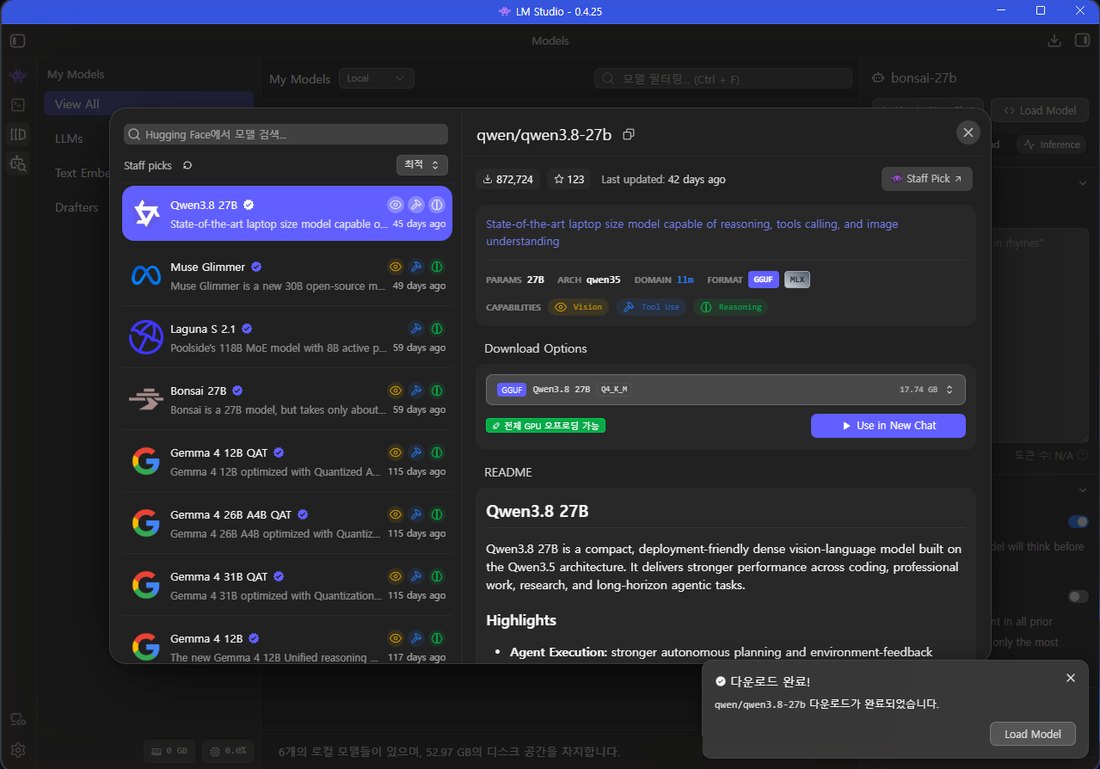Image resolution: width=1100 pixels, height=769 pixels.
Task: Click the vision eye icon on Qwen3.8 27B
Action: [x=396, y=205]
